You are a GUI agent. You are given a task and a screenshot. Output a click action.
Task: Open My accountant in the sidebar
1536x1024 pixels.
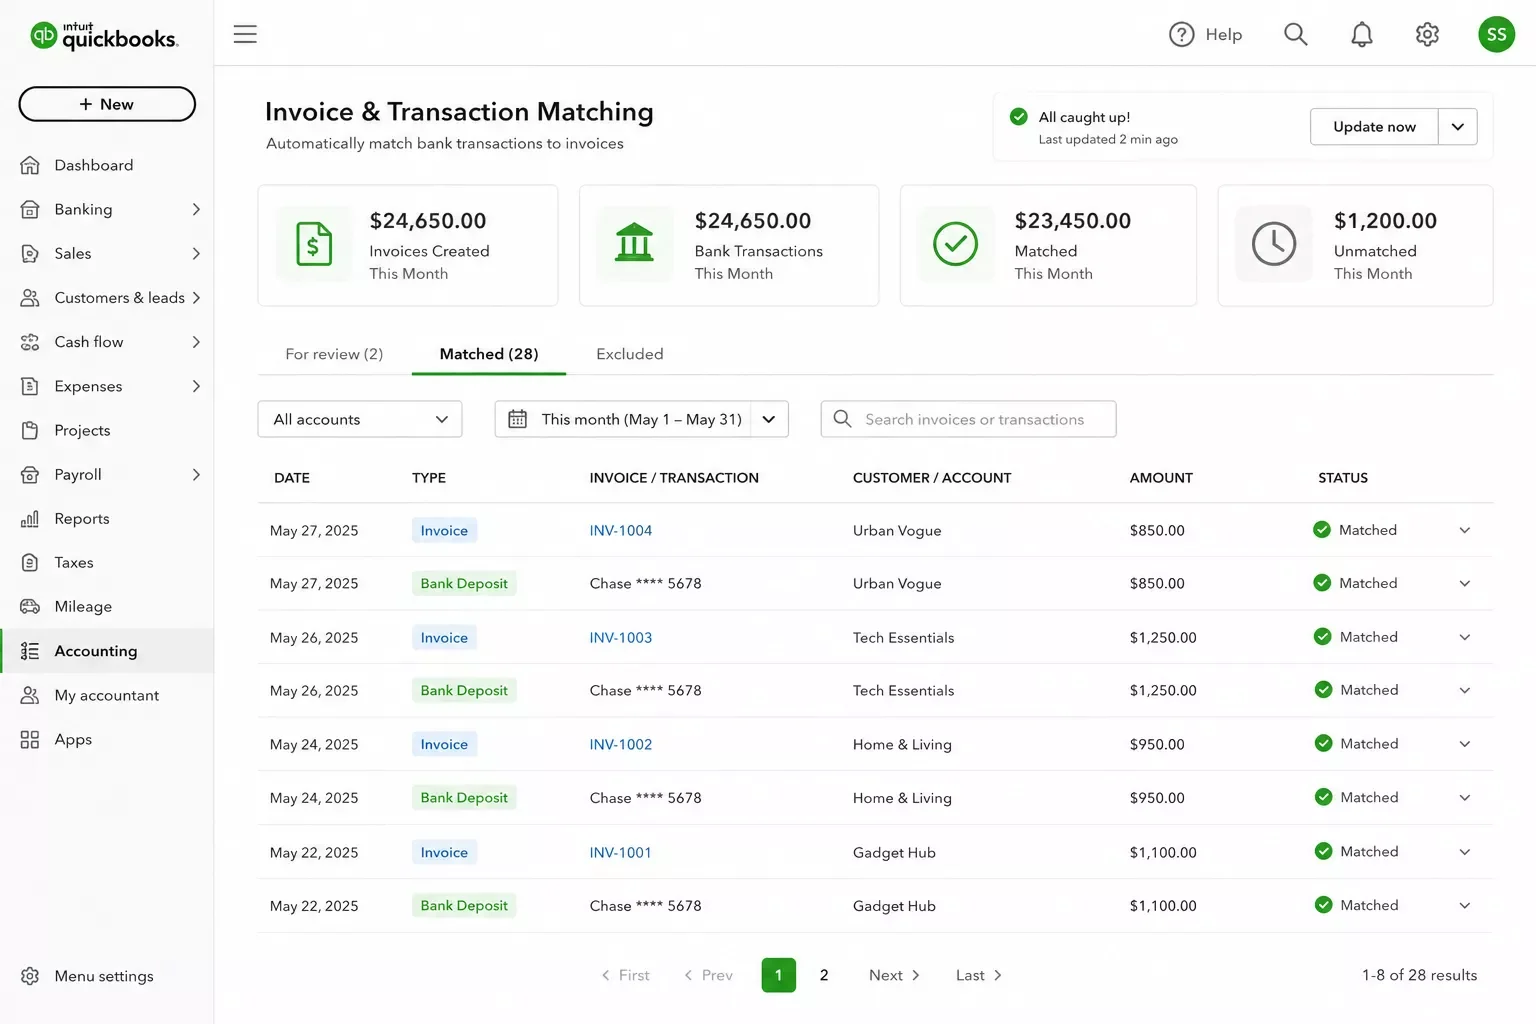(x=107, y=695)
